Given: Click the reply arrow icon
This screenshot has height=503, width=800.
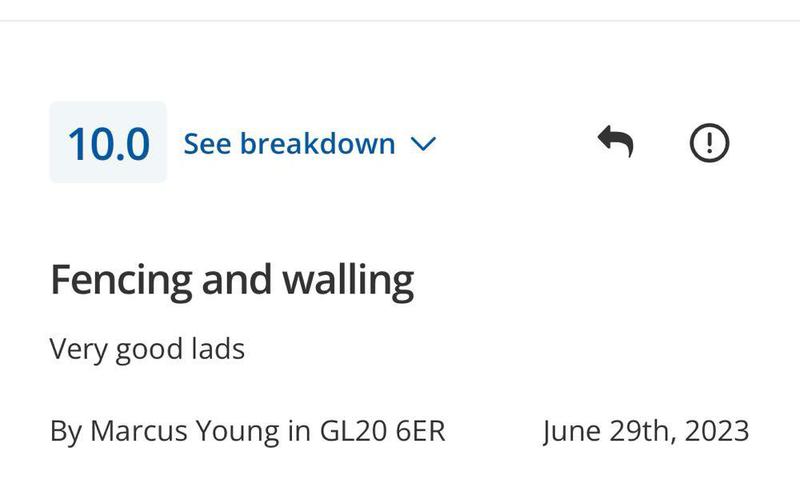Looking at the screenshot, I should tap(615, 142).
